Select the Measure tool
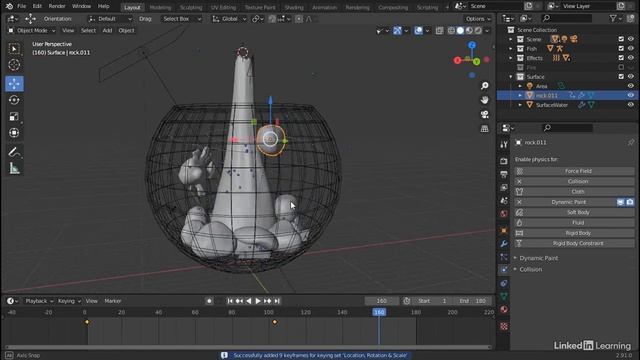 [14, 168]
